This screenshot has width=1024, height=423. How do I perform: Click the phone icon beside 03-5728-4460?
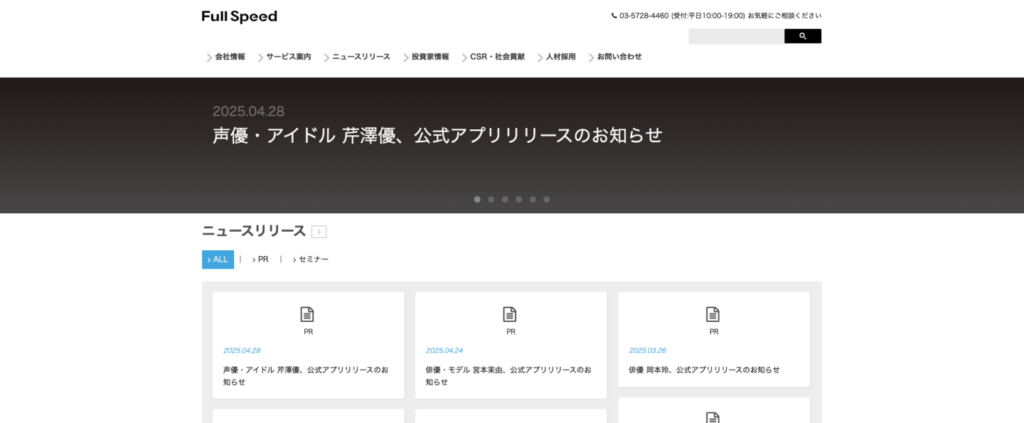coord(614,16)
